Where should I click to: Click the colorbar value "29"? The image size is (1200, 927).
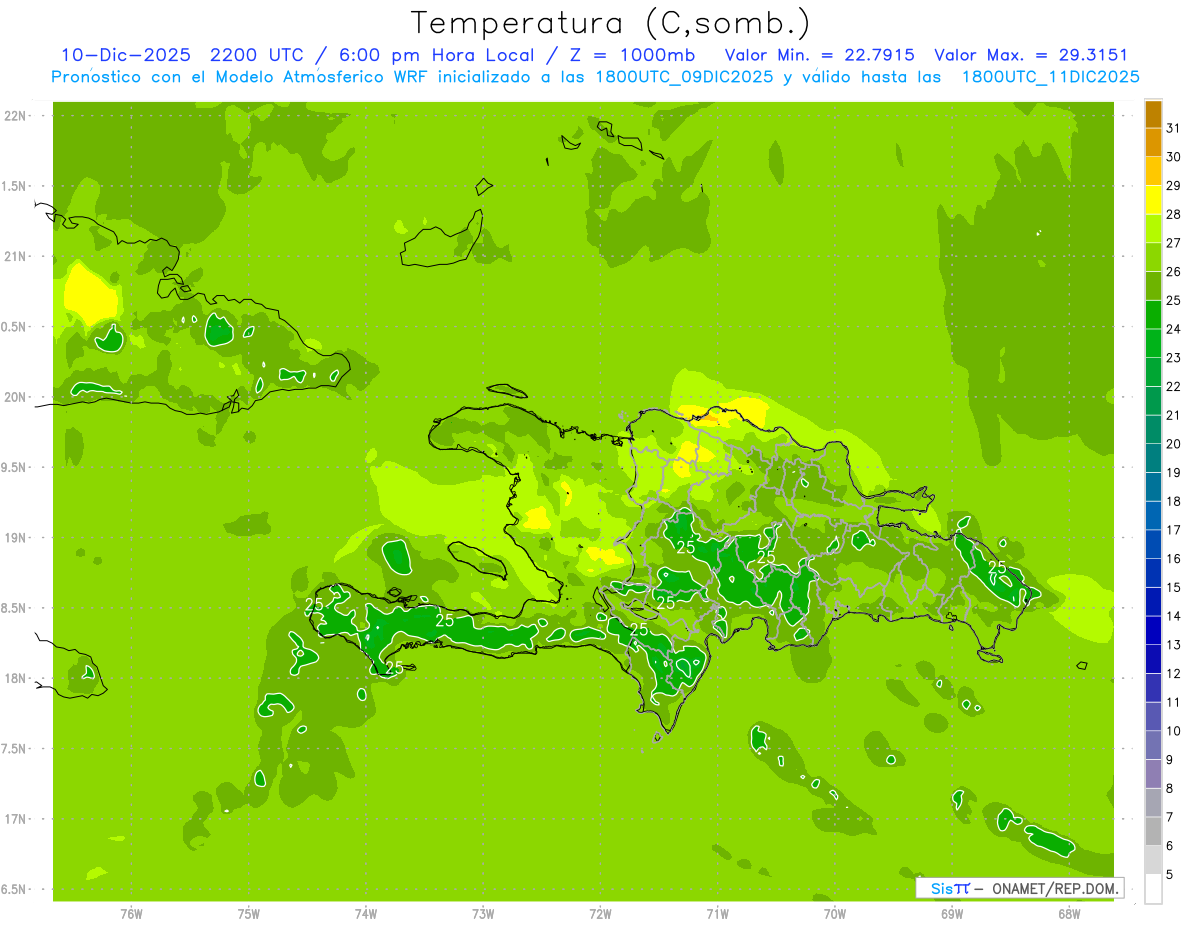point(1173,185)
